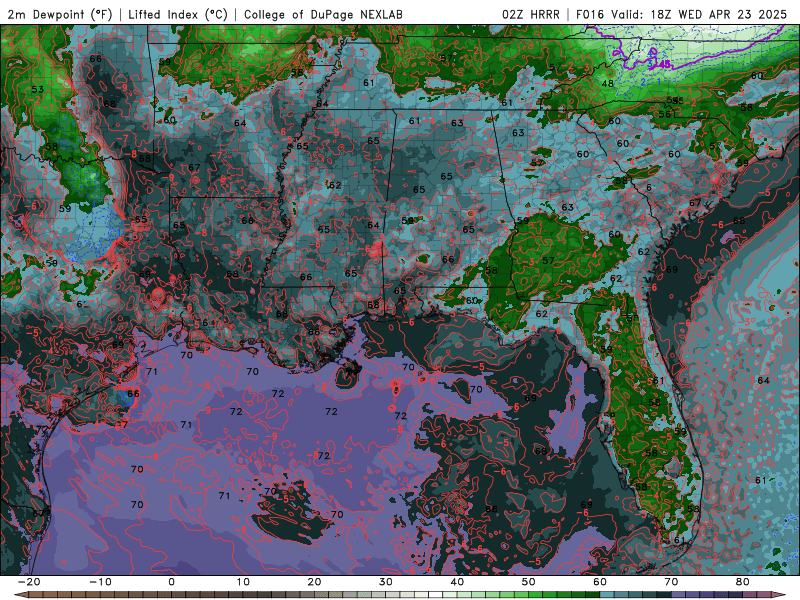Screen dimensions: 800x600
Task: Click the 50 label on the color scale
Action: [529, 582]
